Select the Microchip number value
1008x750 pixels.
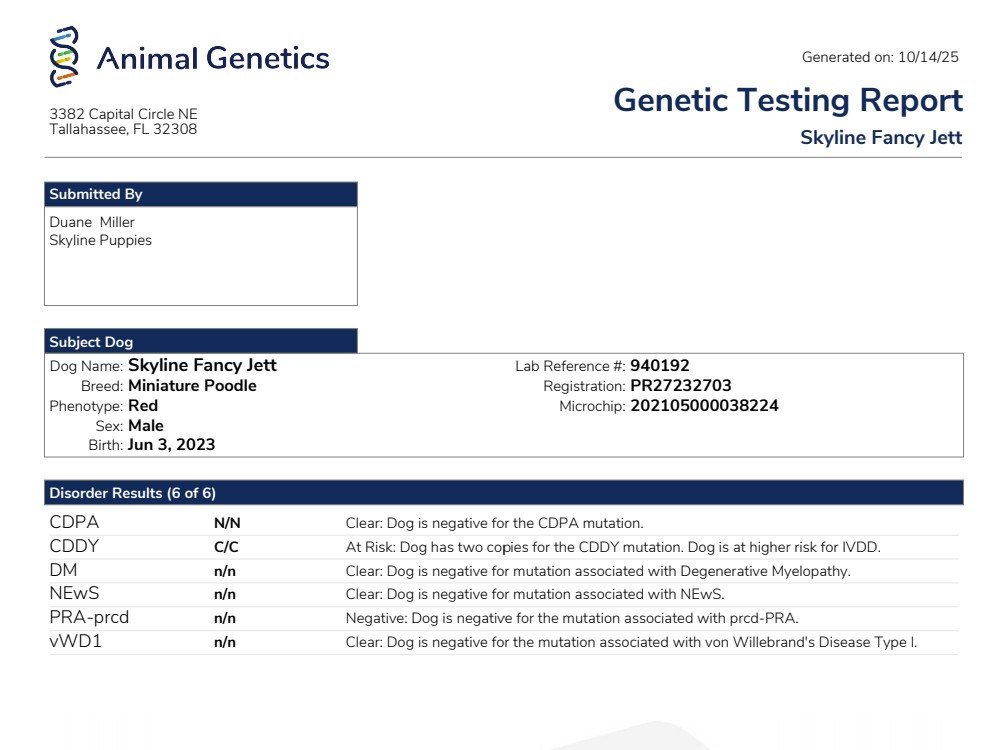click(704, 406)
